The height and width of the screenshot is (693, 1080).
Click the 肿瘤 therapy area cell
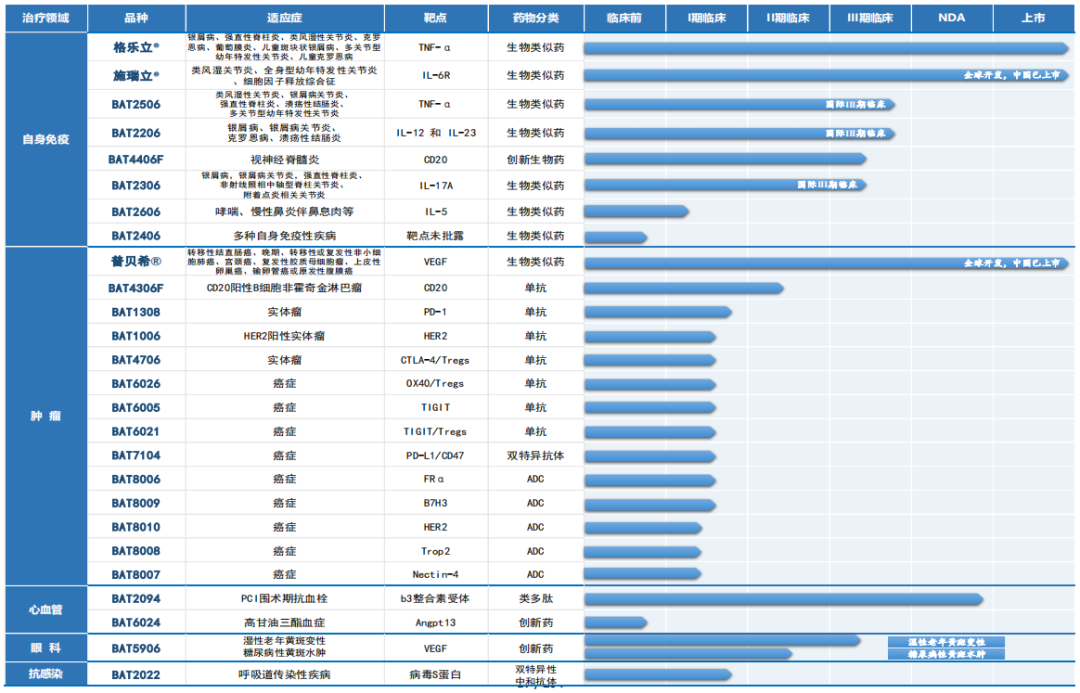click(x=46, y=416)
